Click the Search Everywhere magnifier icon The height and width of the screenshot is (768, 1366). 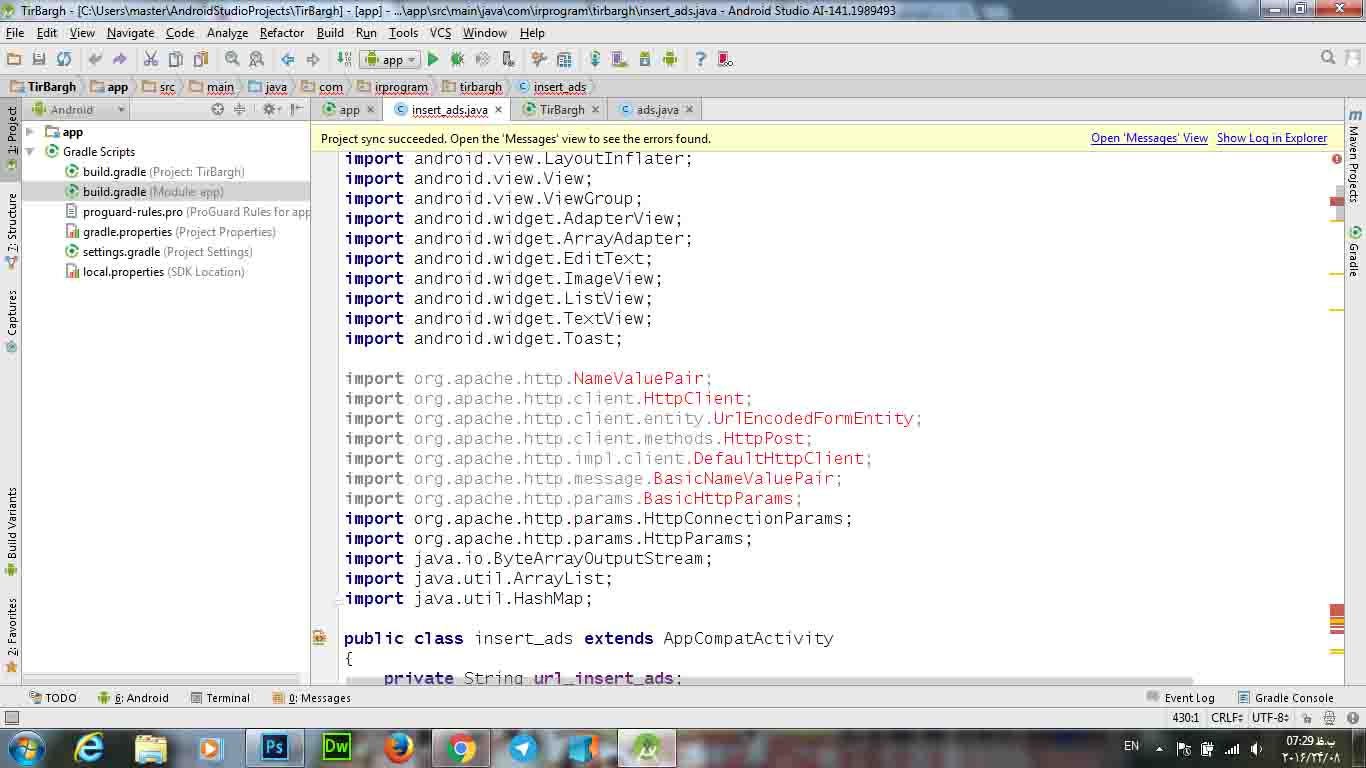(x=1328, y=58)
